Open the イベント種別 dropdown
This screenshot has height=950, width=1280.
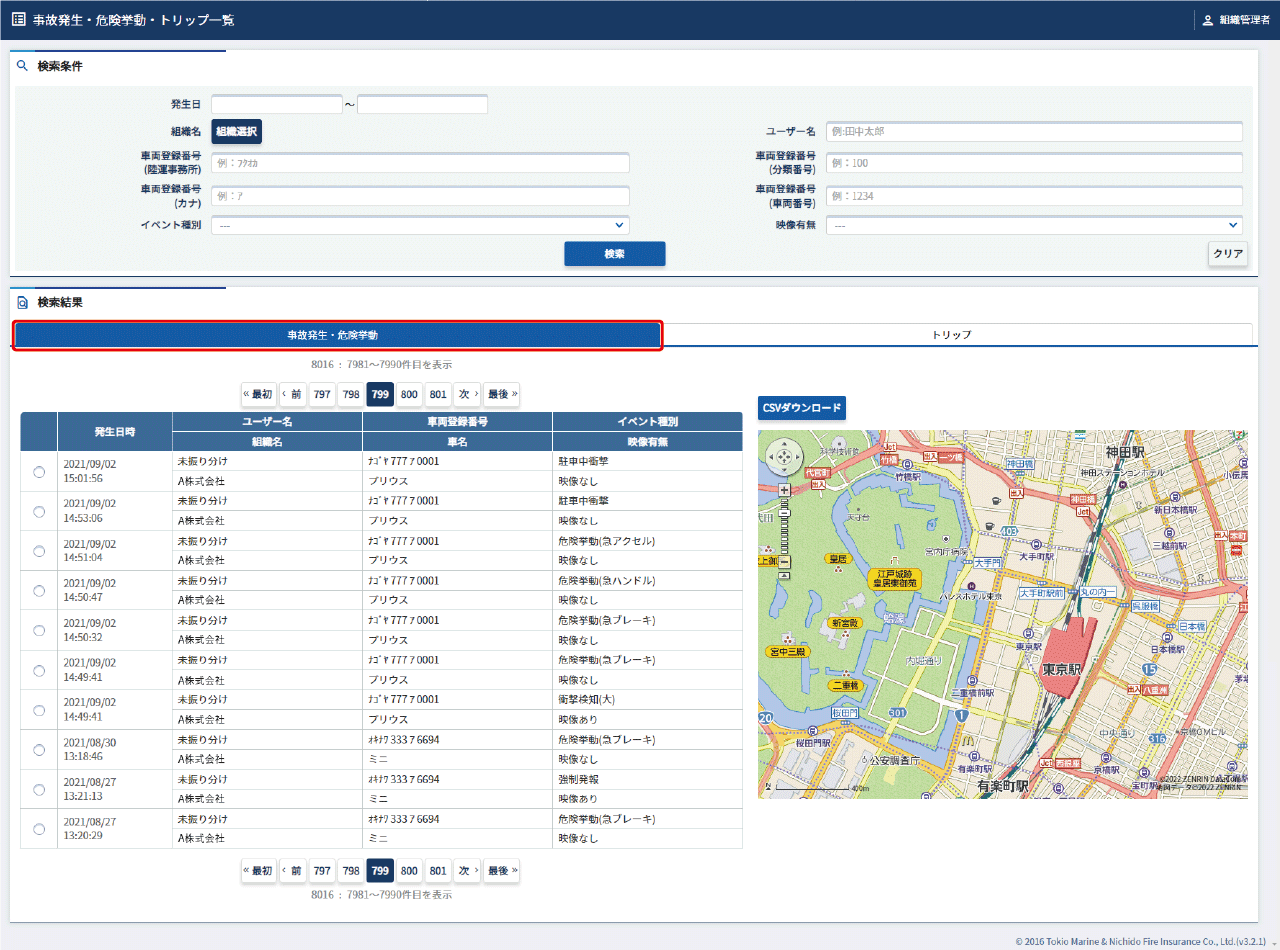point(420,226)
